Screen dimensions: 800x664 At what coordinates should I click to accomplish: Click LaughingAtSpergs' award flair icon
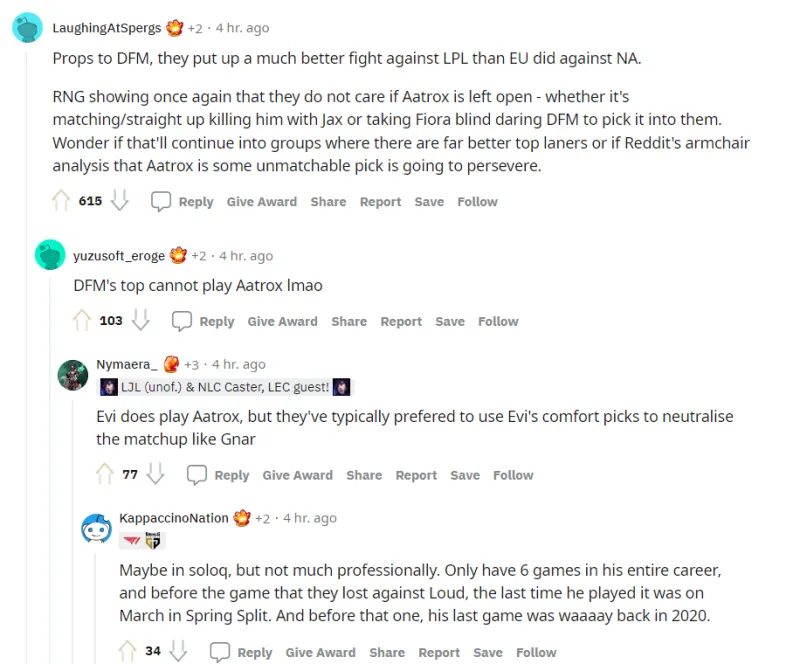pos(174,28)
